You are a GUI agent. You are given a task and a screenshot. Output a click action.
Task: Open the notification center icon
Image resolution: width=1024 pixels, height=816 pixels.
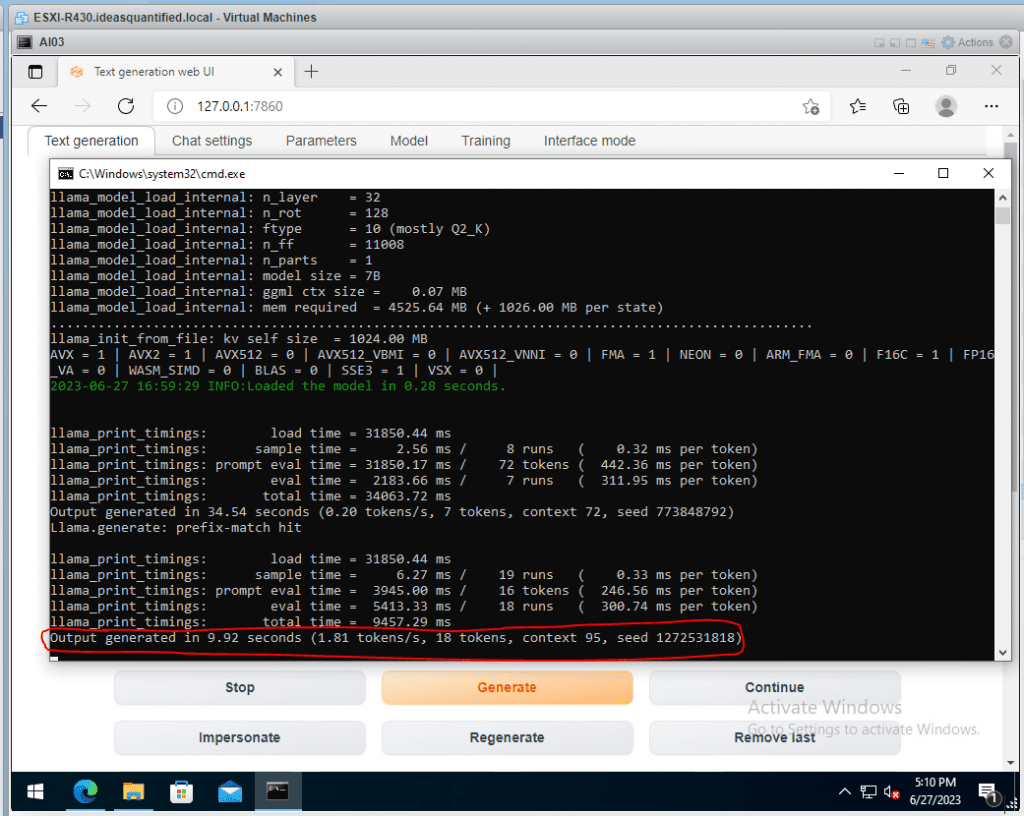pyautogui.click(x=988, y=792)
